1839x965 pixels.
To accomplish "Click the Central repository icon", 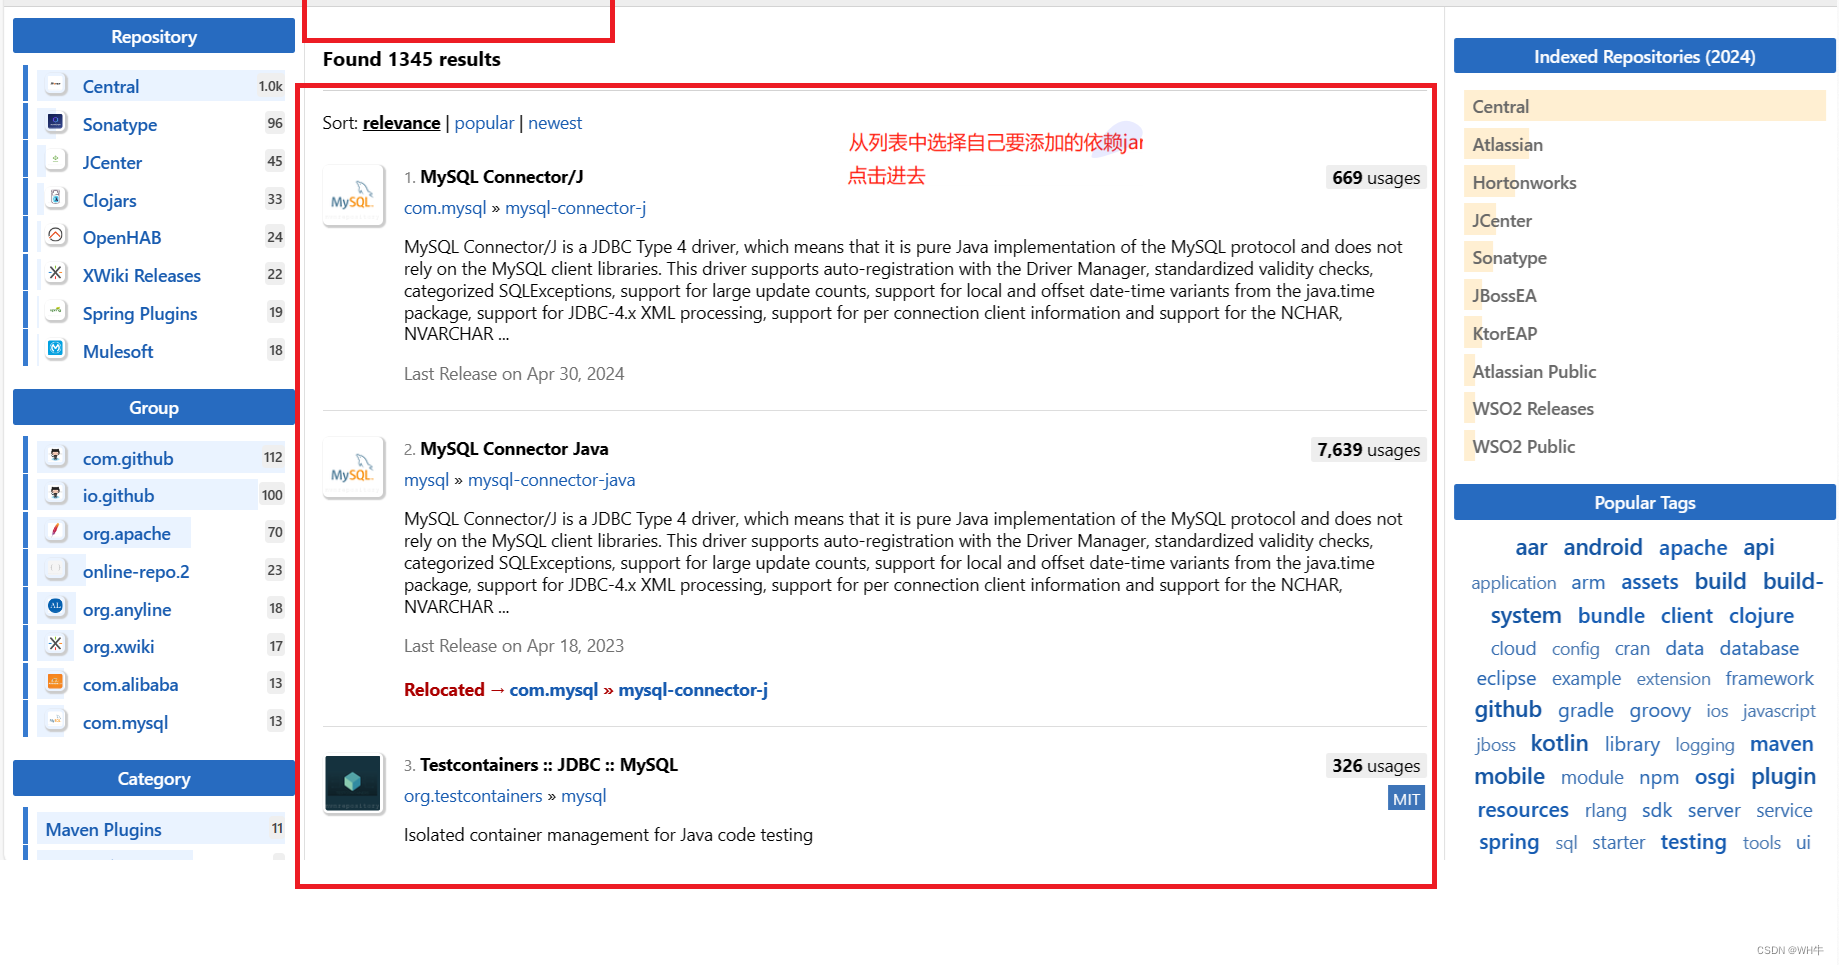I will [x=56, y=85].
